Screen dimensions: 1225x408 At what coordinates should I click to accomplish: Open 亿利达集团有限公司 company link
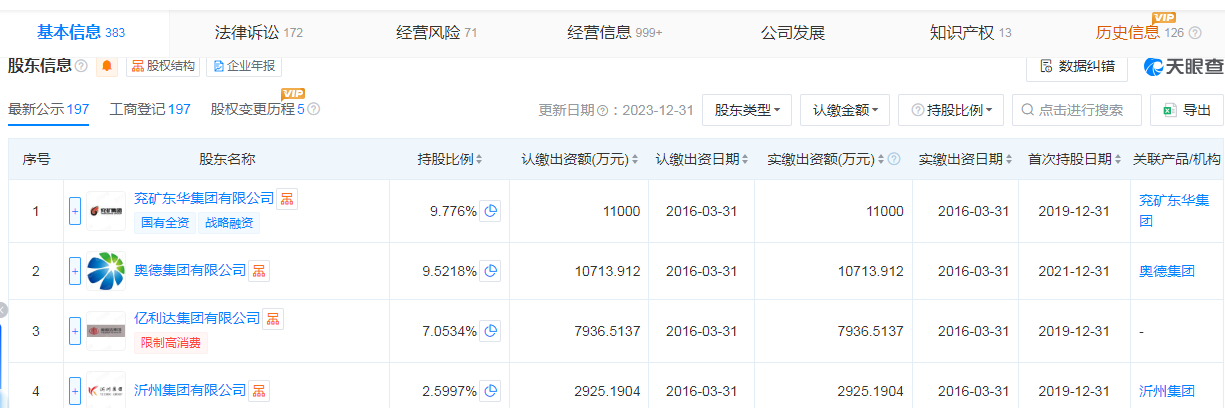tap(197, 318)
